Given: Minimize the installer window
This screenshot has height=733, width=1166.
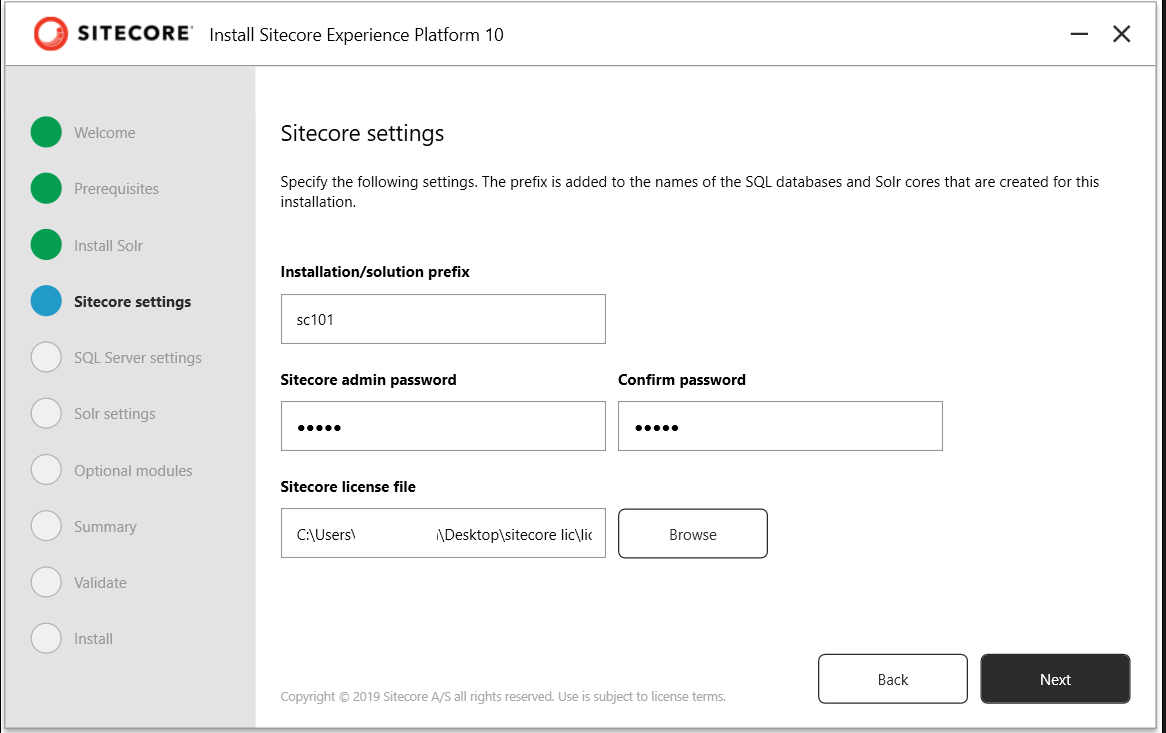Looking at the screenshot, I should pos(1079,34).
